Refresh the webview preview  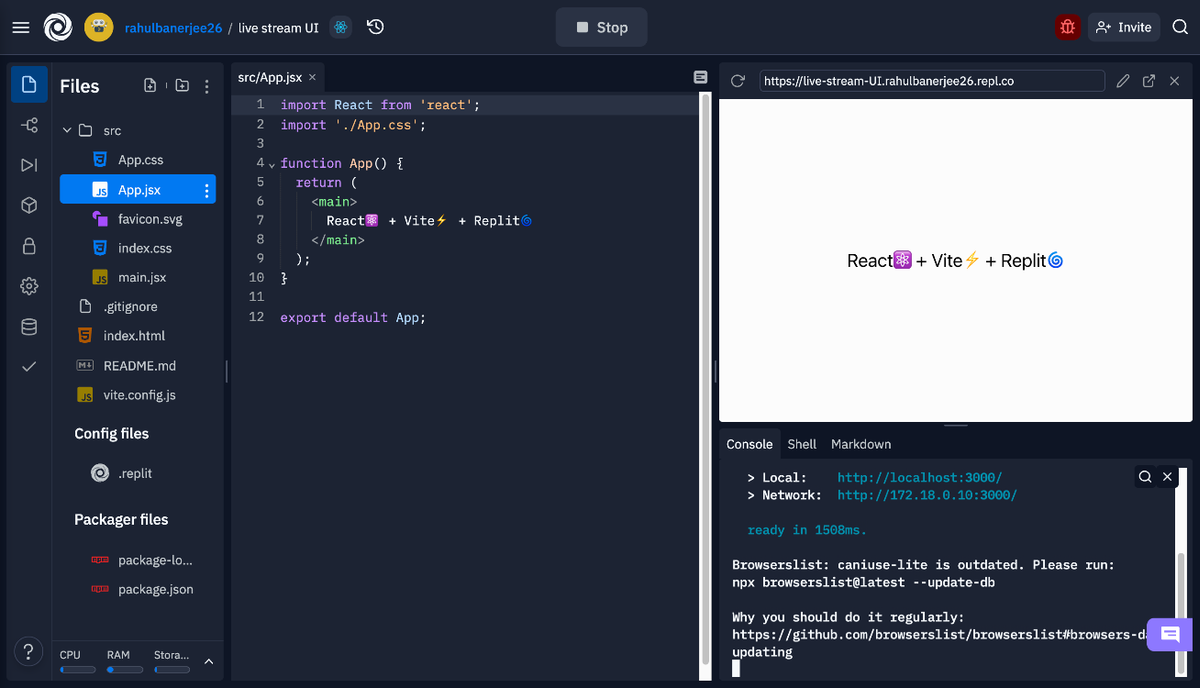click(x=737, y=81)
